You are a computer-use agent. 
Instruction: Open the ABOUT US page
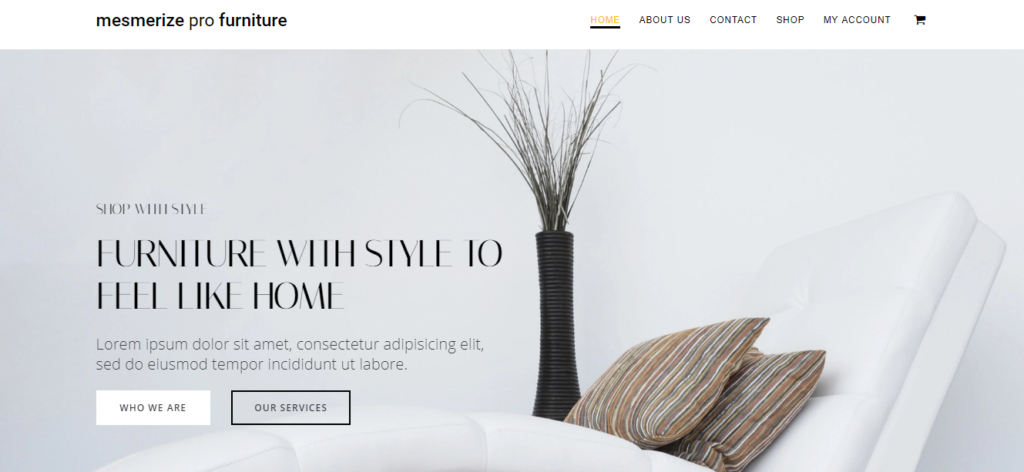[664, 20]
